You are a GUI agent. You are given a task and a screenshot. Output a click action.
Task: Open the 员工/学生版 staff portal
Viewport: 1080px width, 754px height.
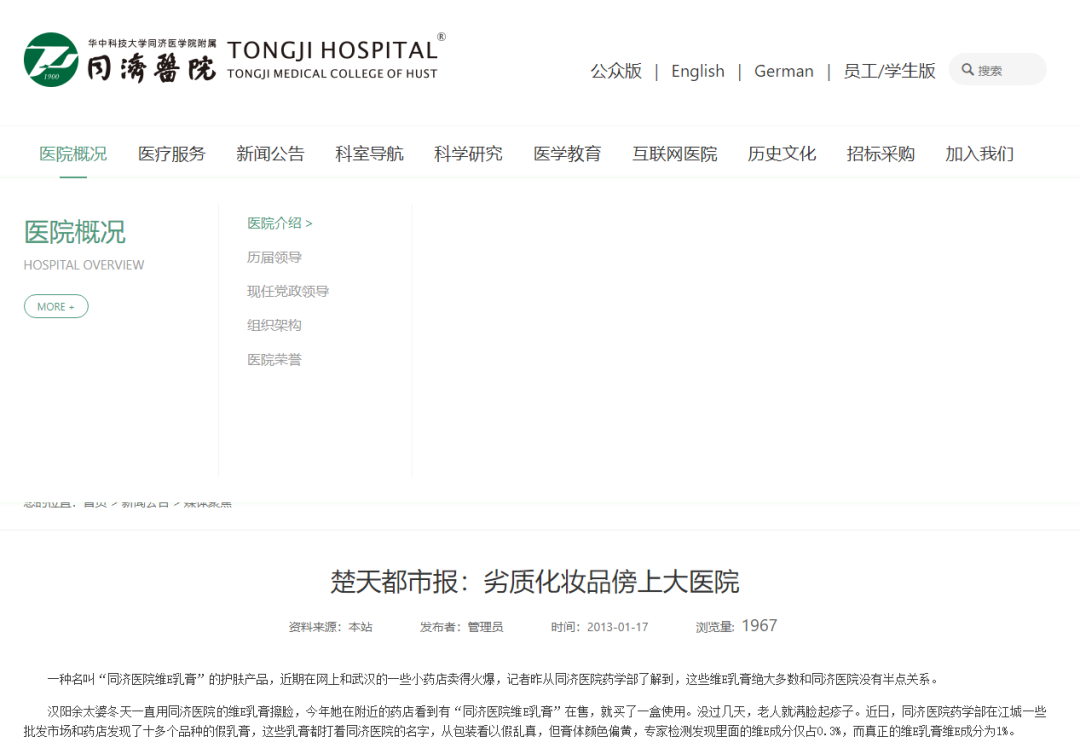(887, 71)
